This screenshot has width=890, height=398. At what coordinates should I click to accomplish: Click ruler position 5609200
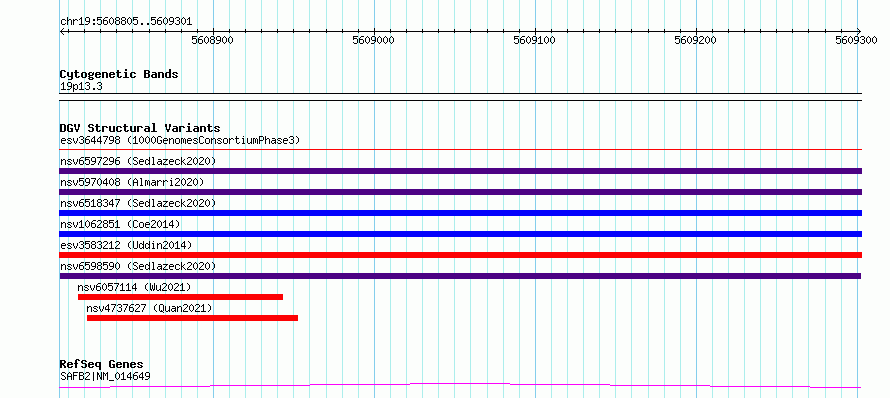695,40
